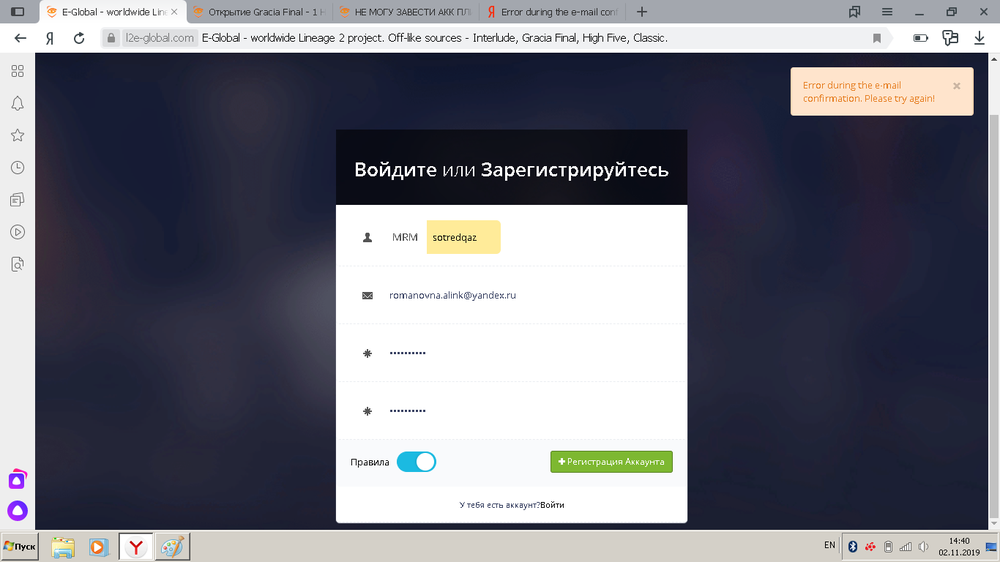Open the media player taskbar icon
This screenshot has height=562, width=1000.
click(98, 547)
